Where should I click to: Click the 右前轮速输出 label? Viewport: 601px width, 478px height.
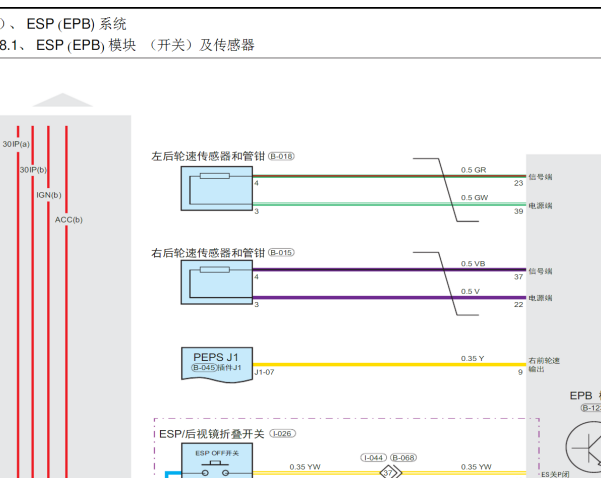tap(544, 365)
